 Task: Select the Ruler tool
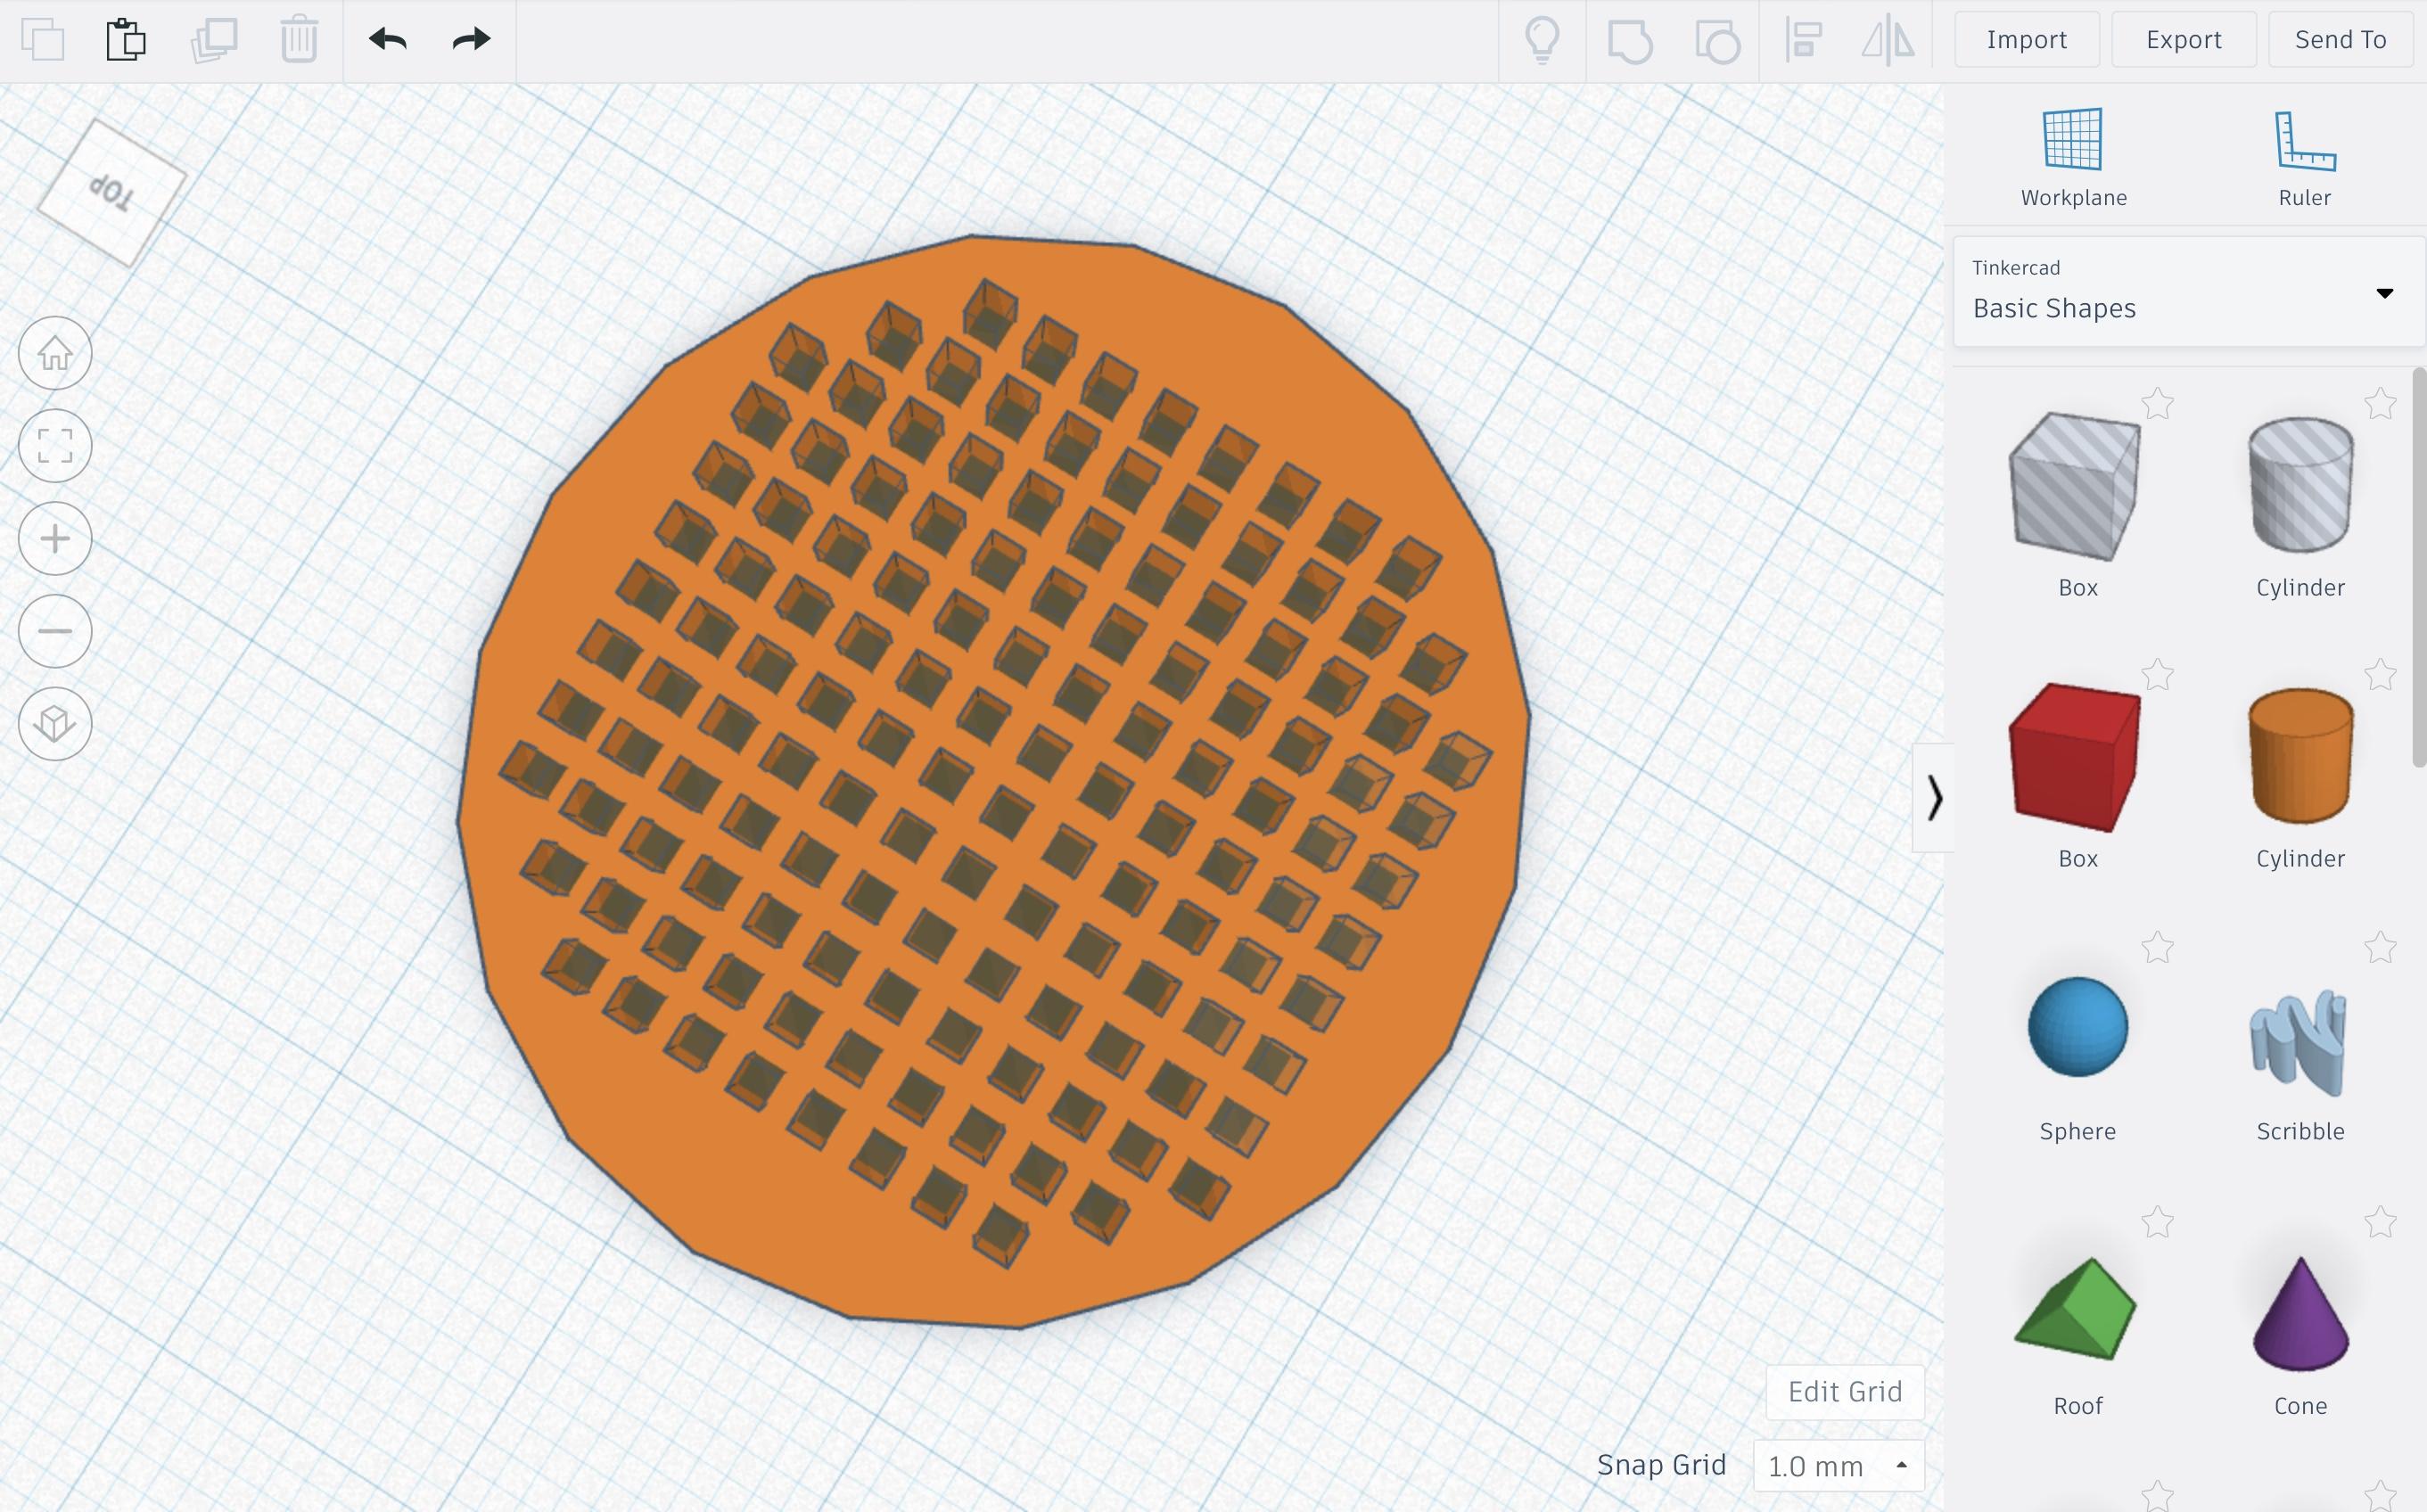coord(2304,158)
